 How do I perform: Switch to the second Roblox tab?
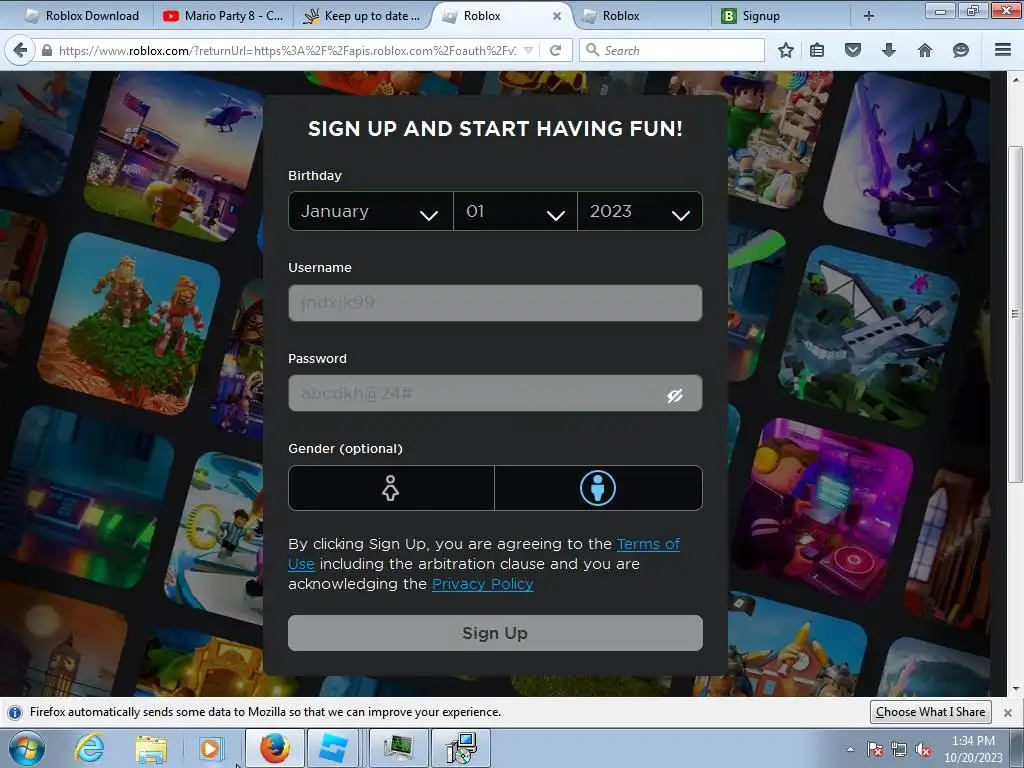click(x=641, y=16)
